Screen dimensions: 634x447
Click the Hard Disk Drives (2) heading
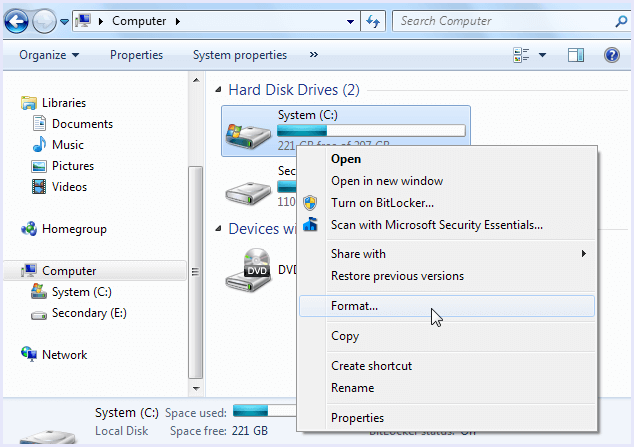(294, 90)
